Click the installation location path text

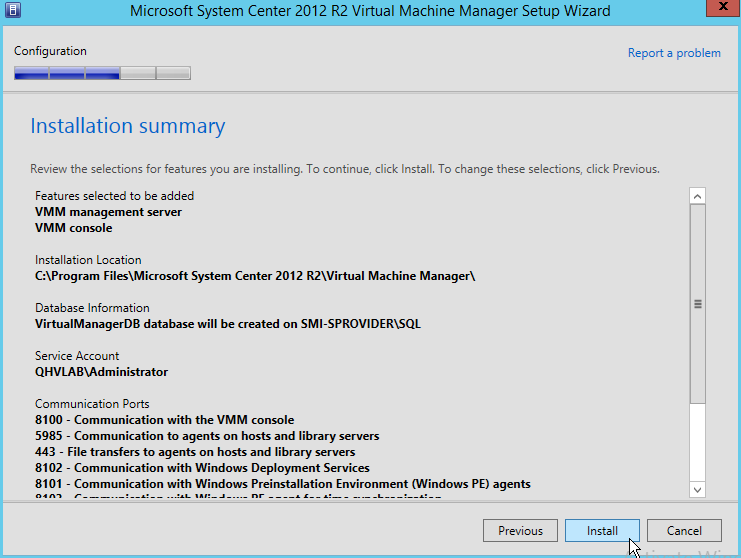click(254, 276)
